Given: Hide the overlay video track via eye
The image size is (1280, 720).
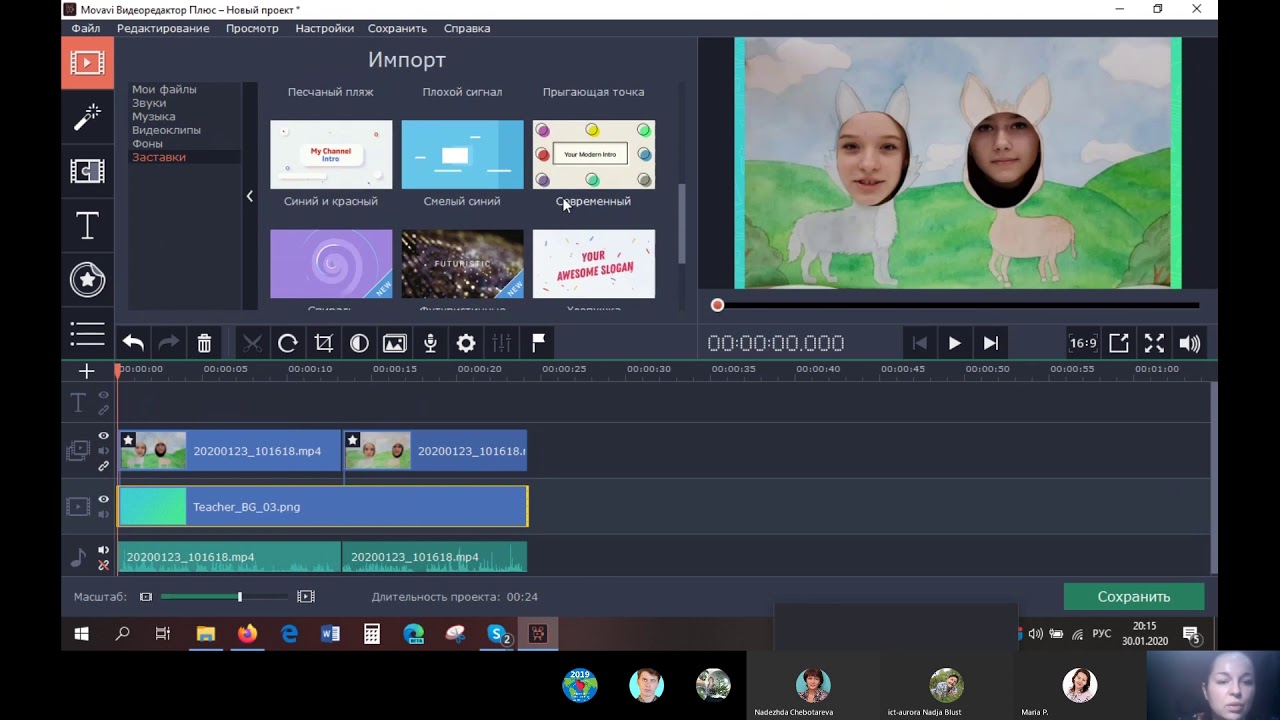Looking at the screenshot, I should pyautogui.click(x=103, y=436).
